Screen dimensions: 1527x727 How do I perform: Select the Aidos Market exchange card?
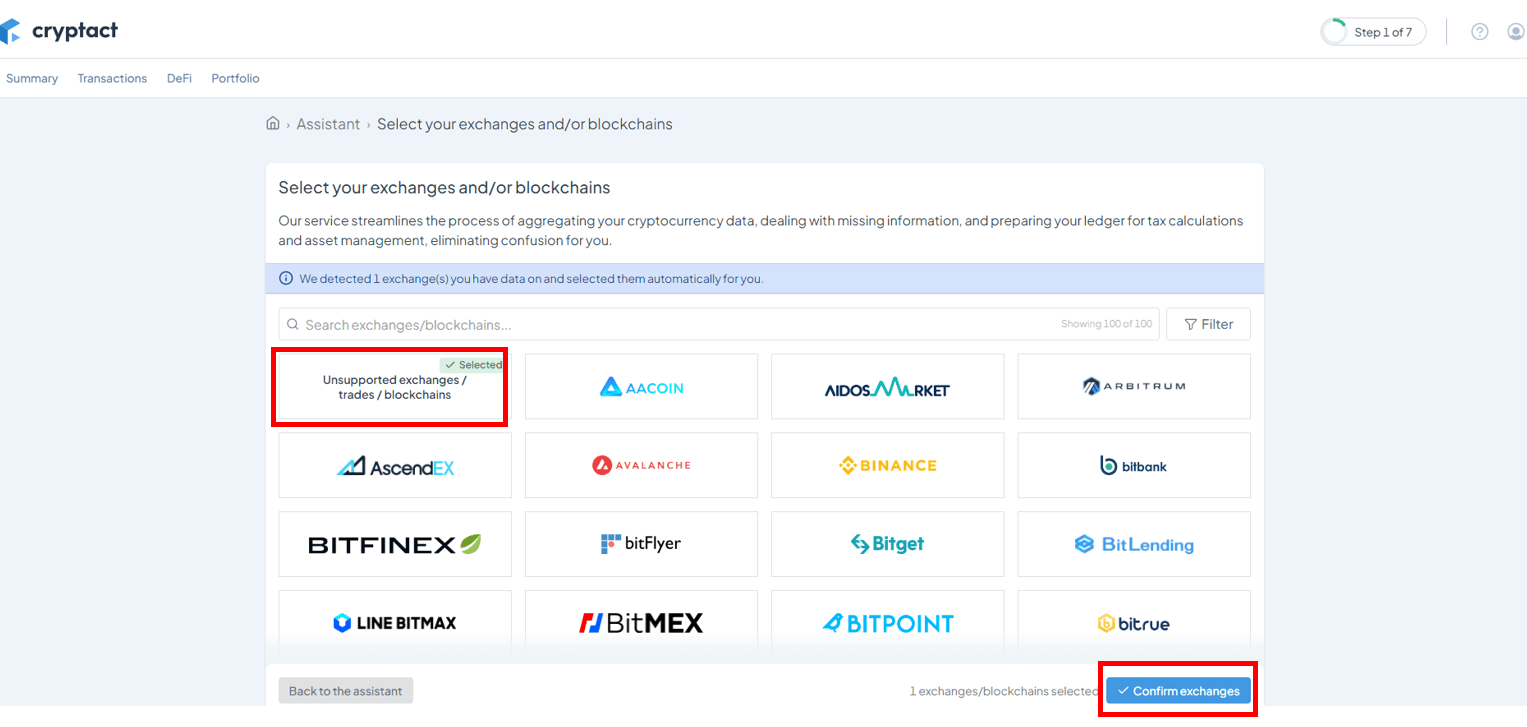point(887,386)
